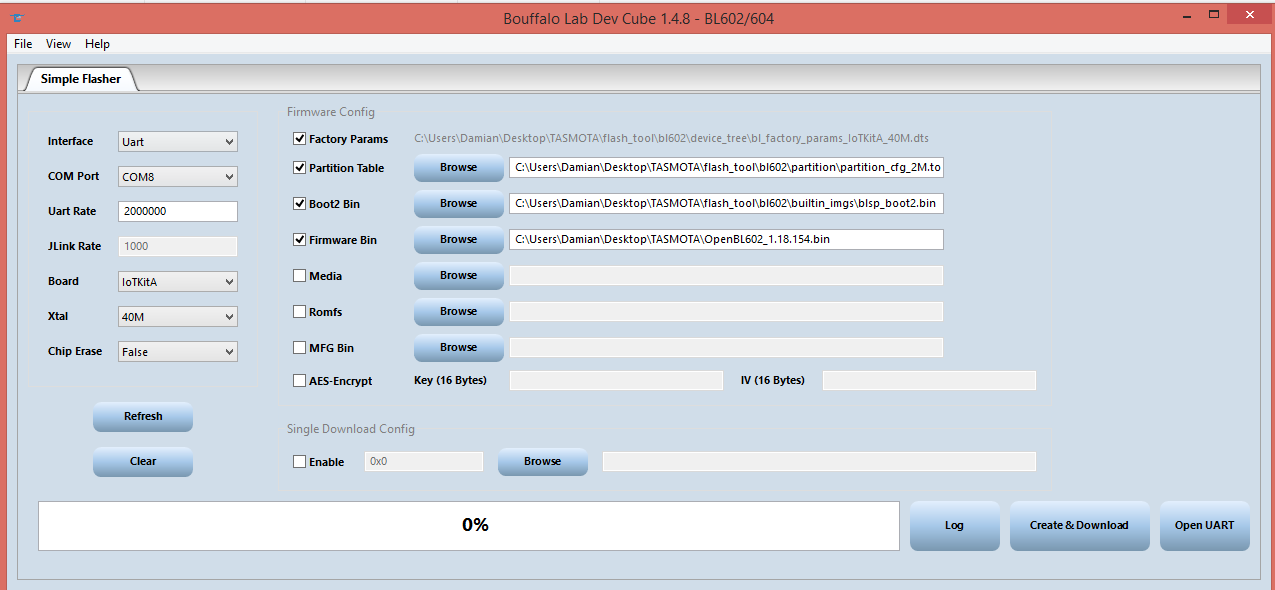The width and height of the screenshot is (1275, 590).
Task: Close the Dev Cube window
Action: point(1248,14)
